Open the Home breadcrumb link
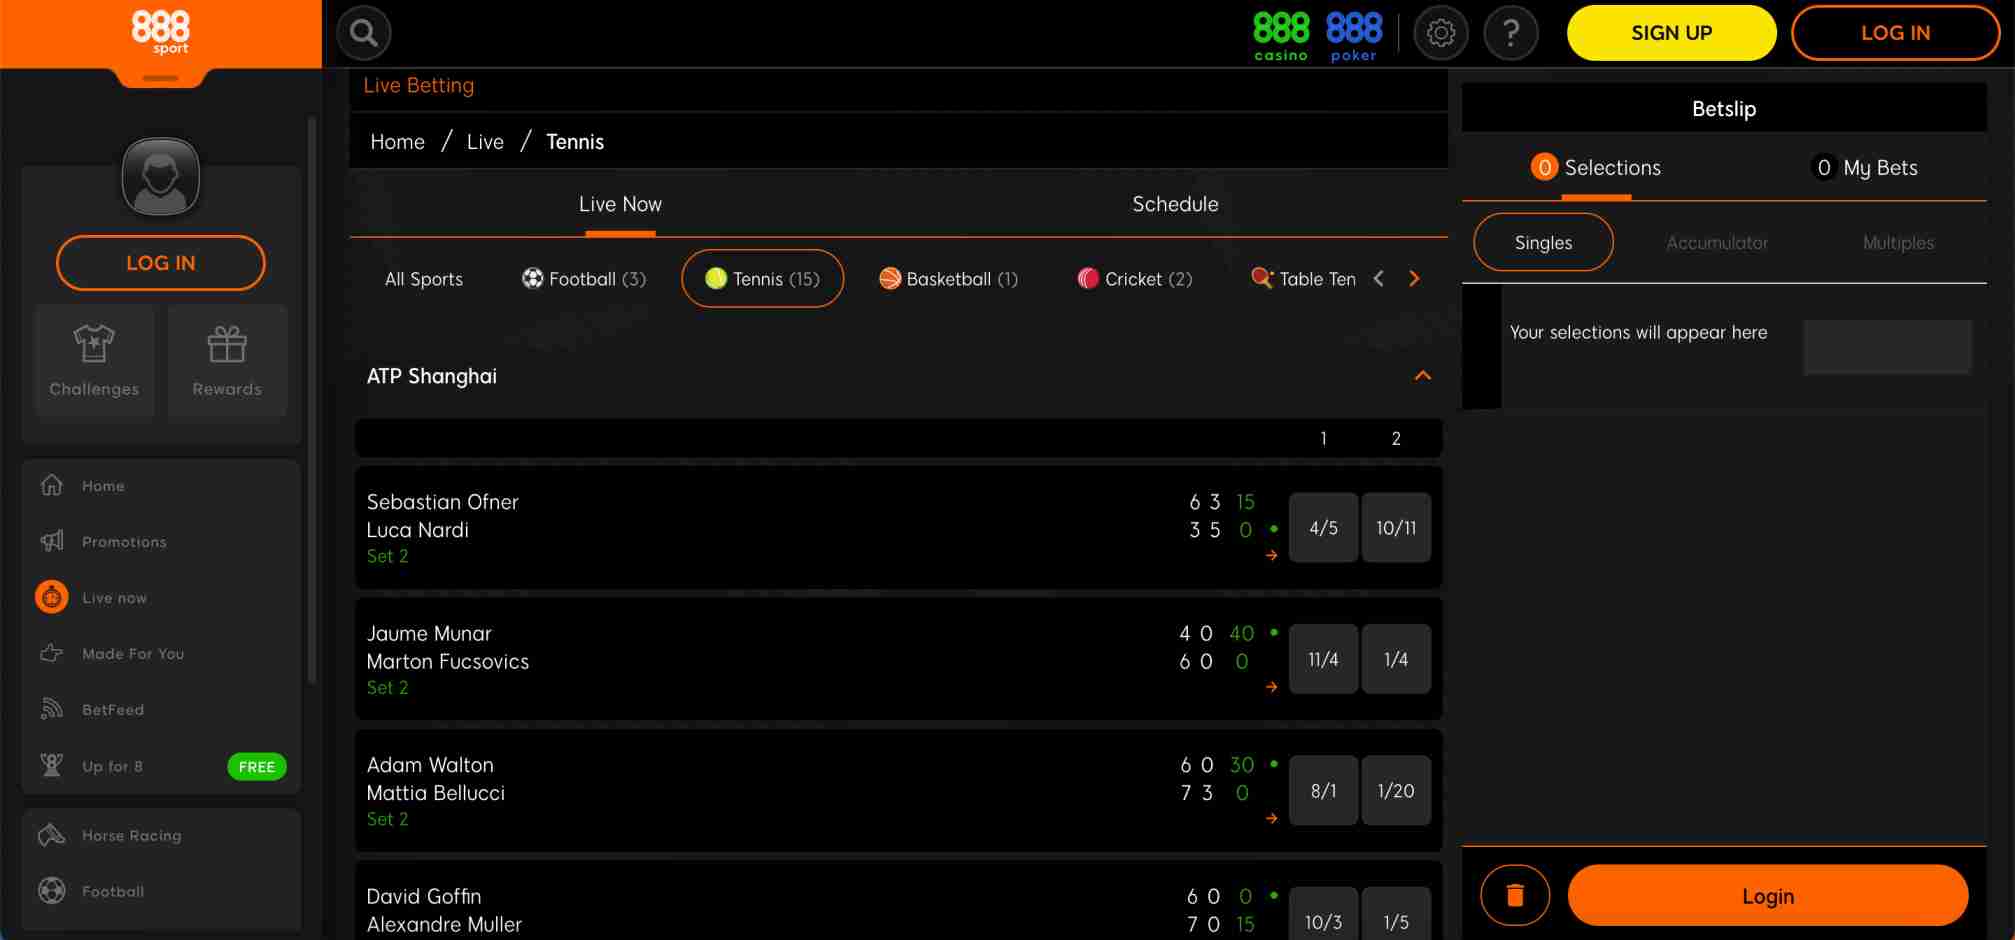Image resolution: width=2015 pixels, height=940 pixels. [396, 141]
